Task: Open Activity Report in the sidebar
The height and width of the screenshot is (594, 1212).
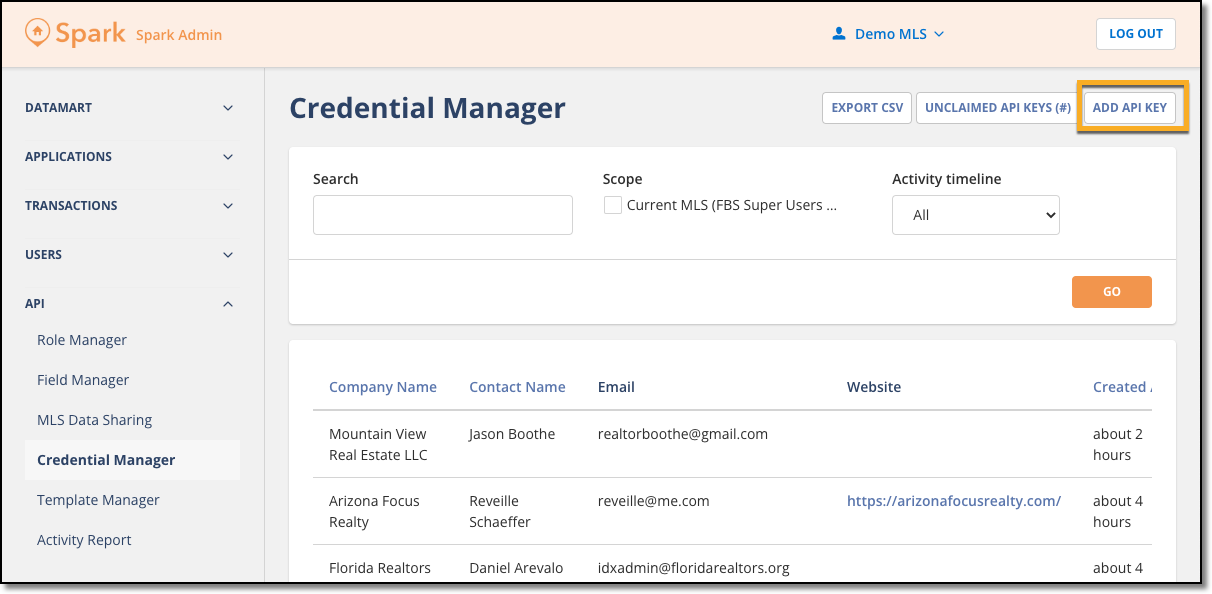Action: (84, 540)
